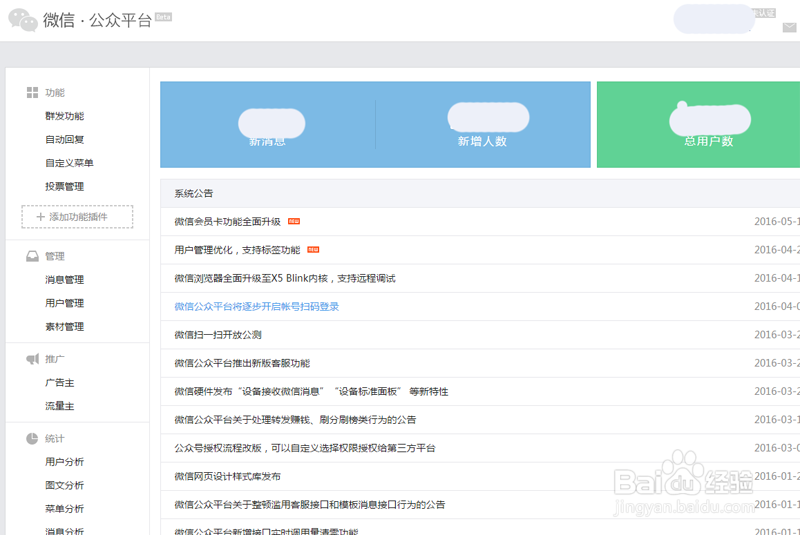Viewport: 800px width, 535px height.
Task: Open announcement 微信硬件发布 设备接收微信消息
Action: click(x=311, y=391)
